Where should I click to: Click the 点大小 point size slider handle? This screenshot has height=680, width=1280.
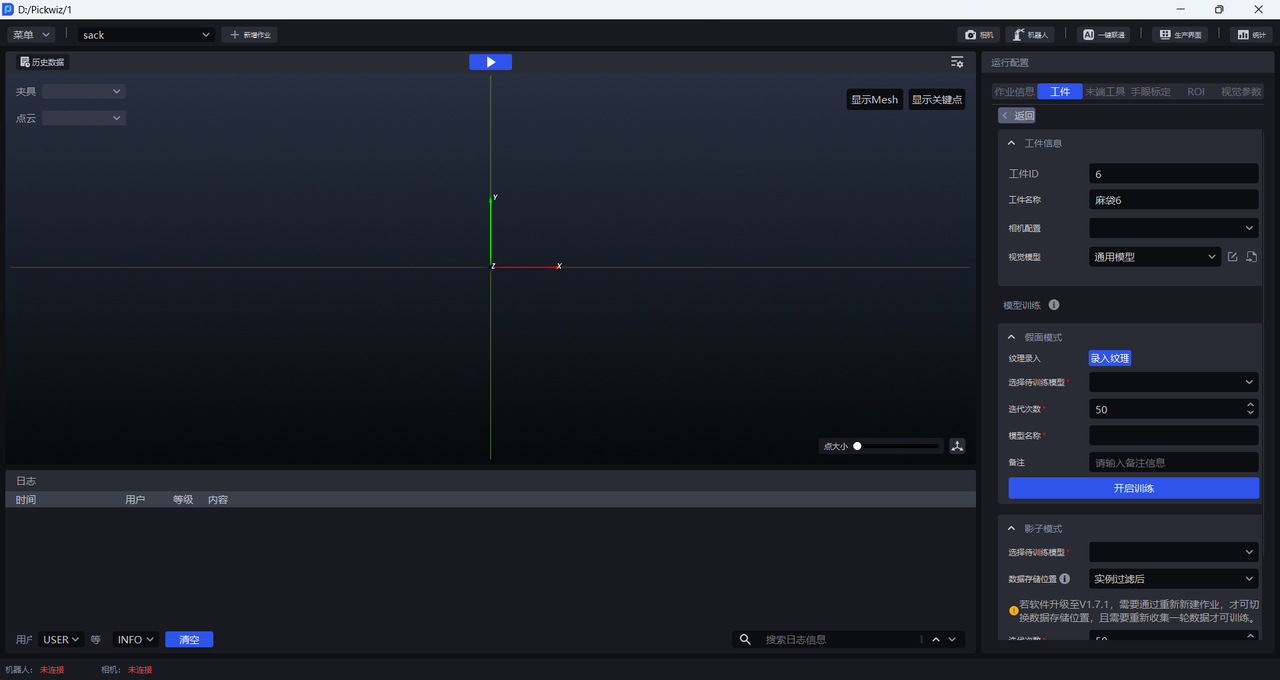(x=857, y=446)
